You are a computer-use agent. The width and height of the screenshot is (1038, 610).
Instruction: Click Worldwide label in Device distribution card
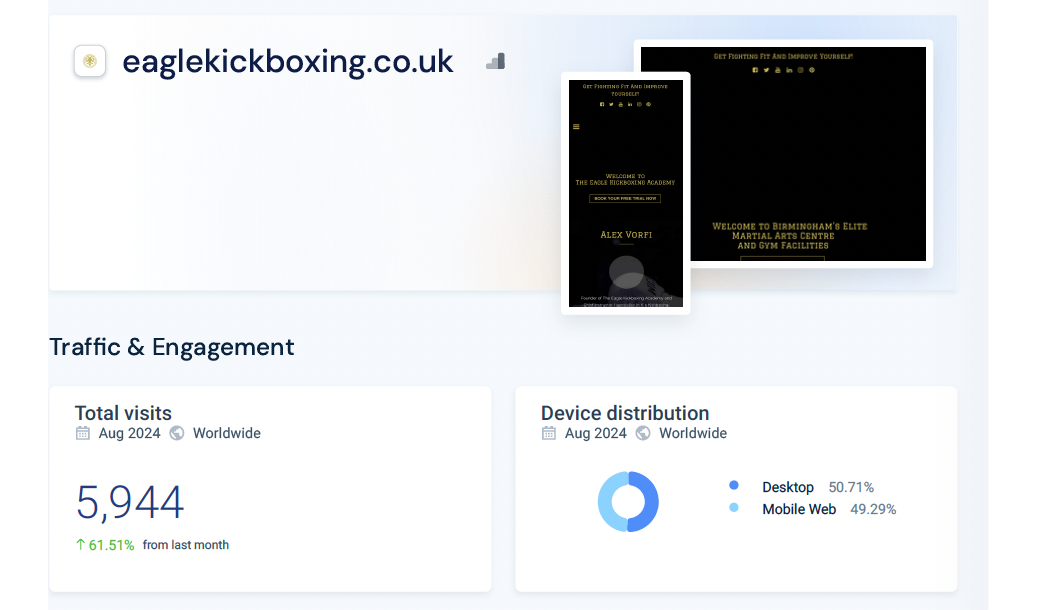[692, 433]
